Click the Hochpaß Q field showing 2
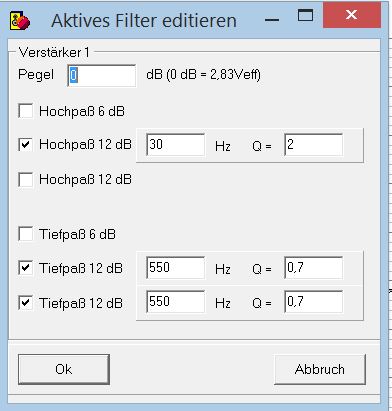The image size is (392, 411). (313, 145)
